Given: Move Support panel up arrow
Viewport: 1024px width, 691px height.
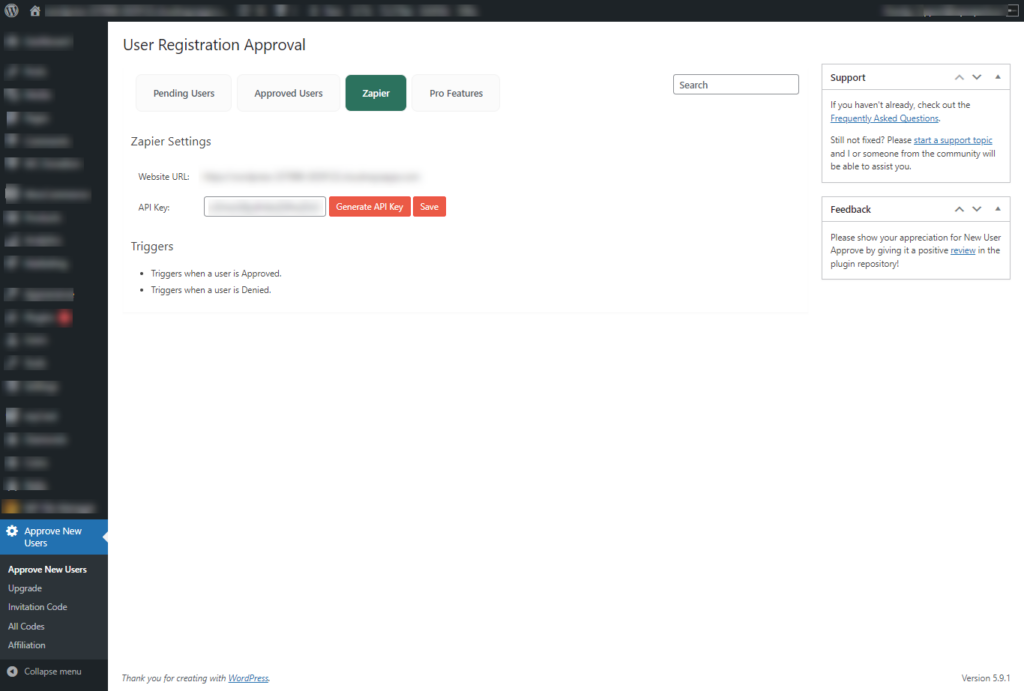Looking at the screenshot, I should pos(959,77).
